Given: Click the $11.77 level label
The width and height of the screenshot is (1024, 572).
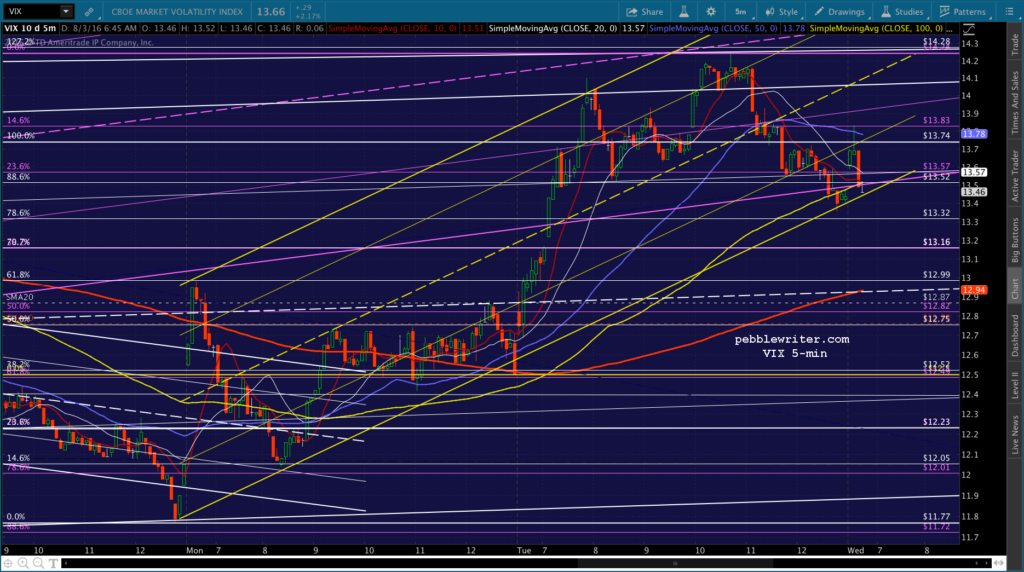Looking at the screenshot, I should pyautogui.click(x=936, y=516).
